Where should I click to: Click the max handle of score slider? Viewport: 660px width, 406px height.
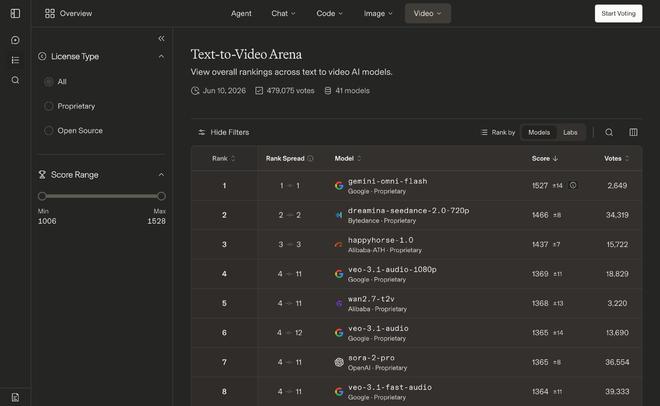(x=161, y=196)
